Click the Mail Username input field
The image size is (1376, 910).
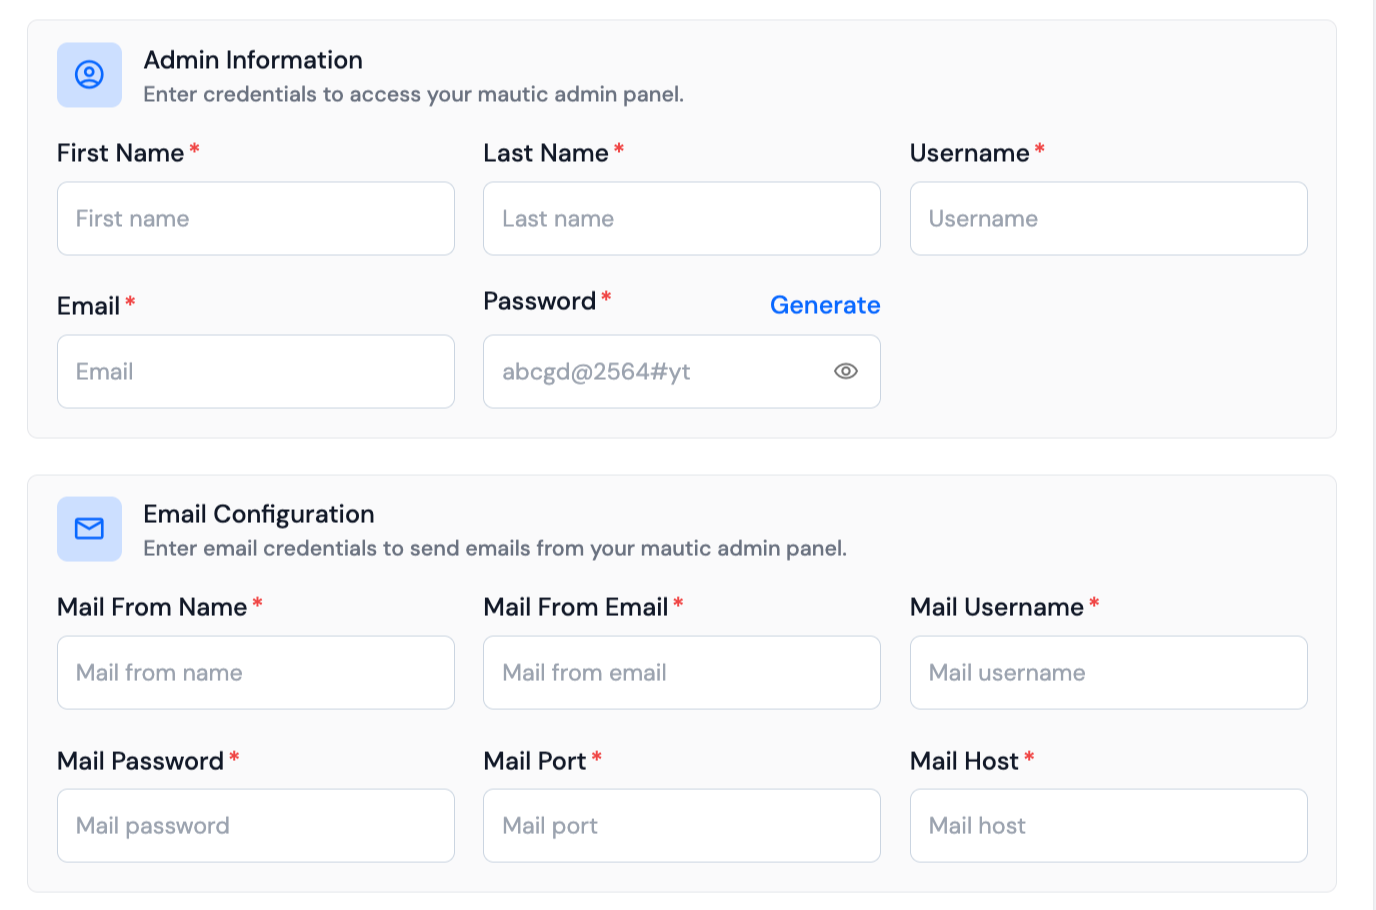(x=1108, y=672)
